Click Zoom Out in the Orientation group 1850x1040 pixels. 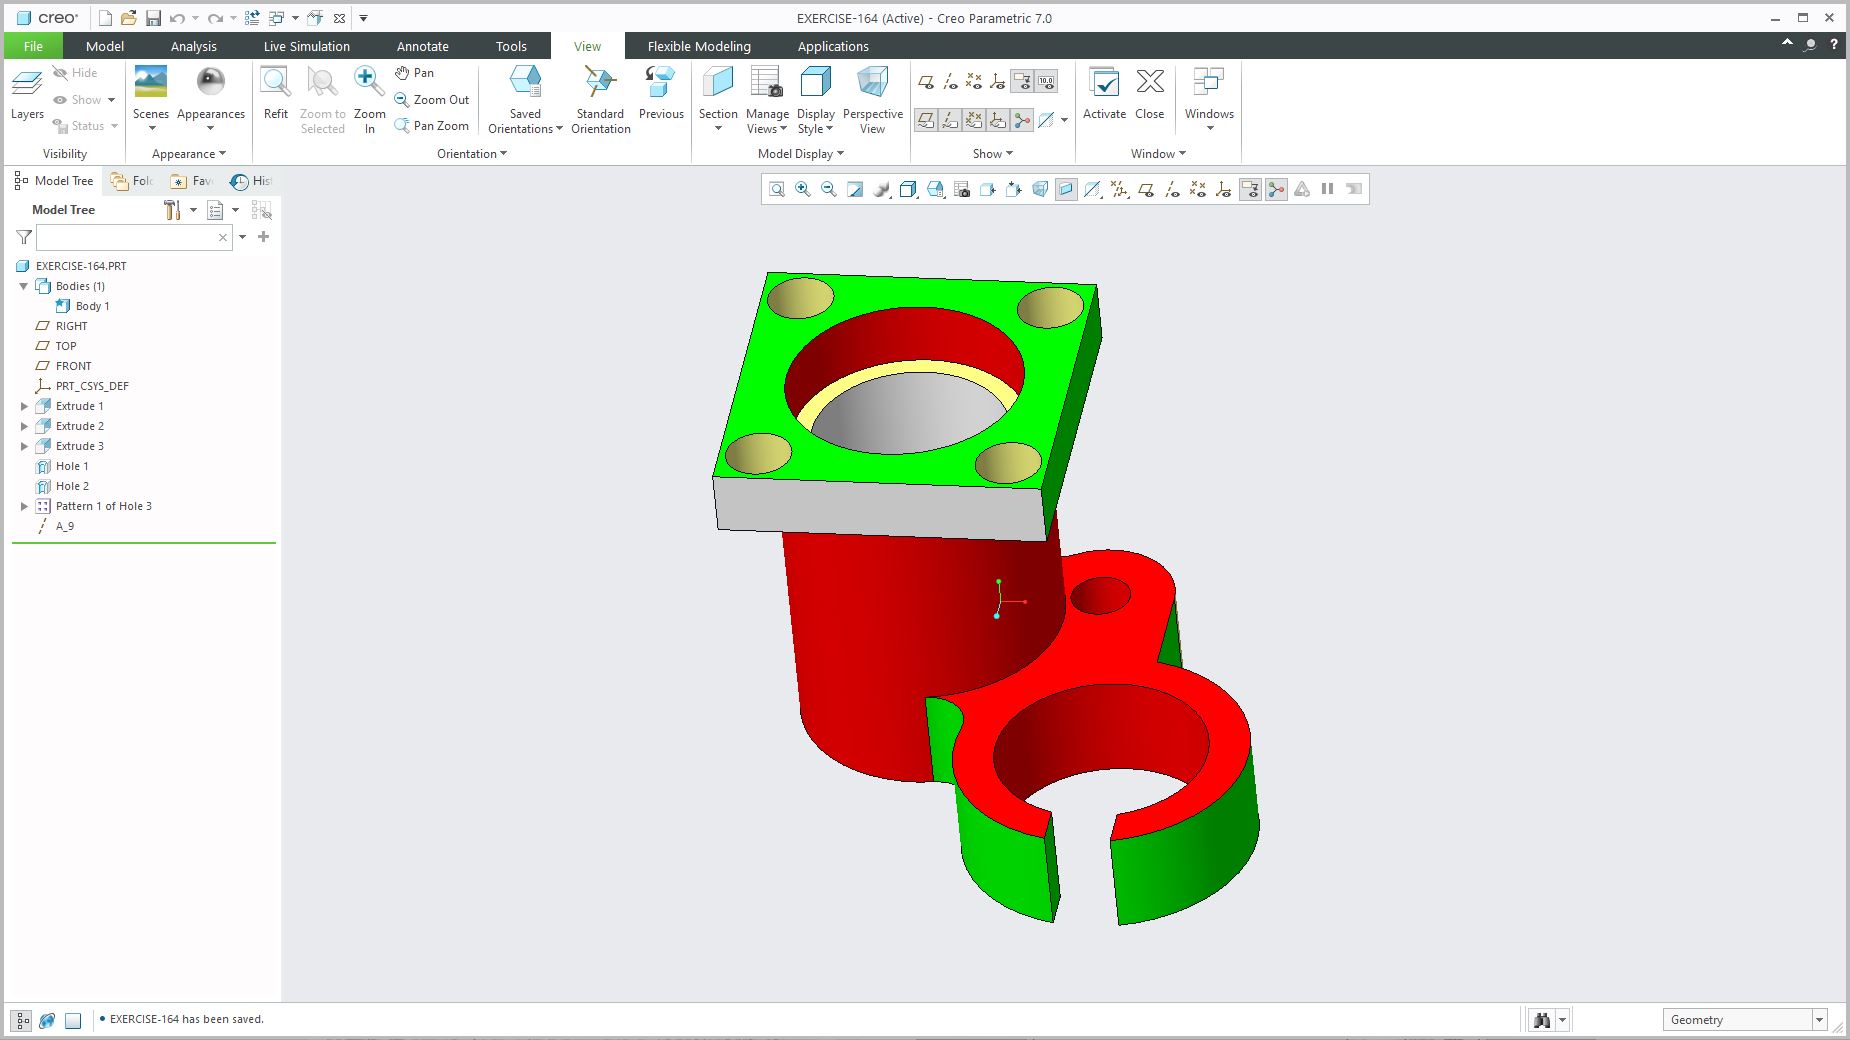click(x=431, y=100)
